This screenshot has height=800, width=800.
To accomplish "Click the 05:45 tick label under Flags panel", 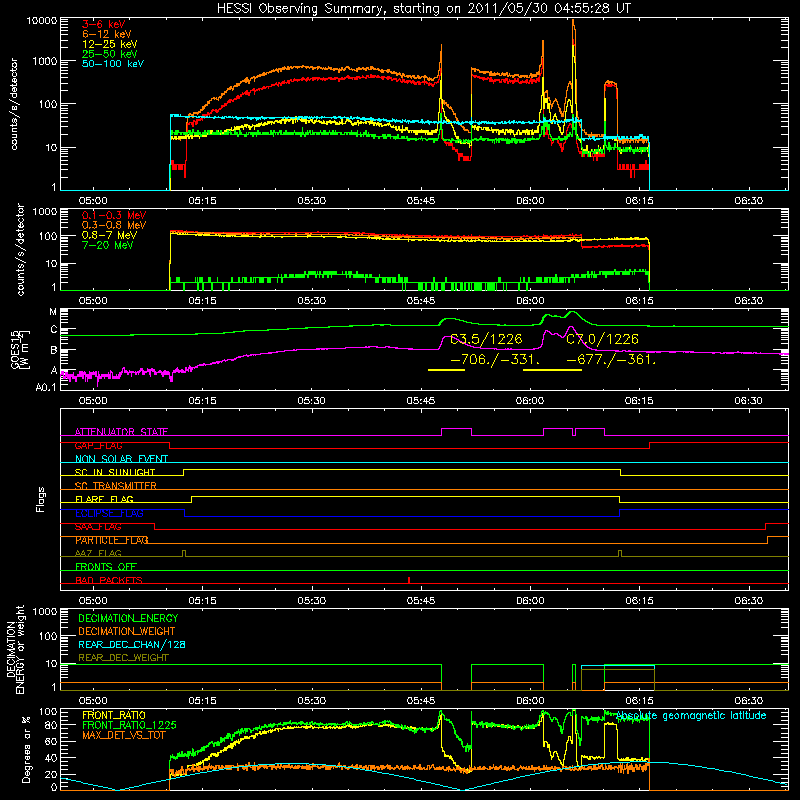I will [x=421, y=601].
